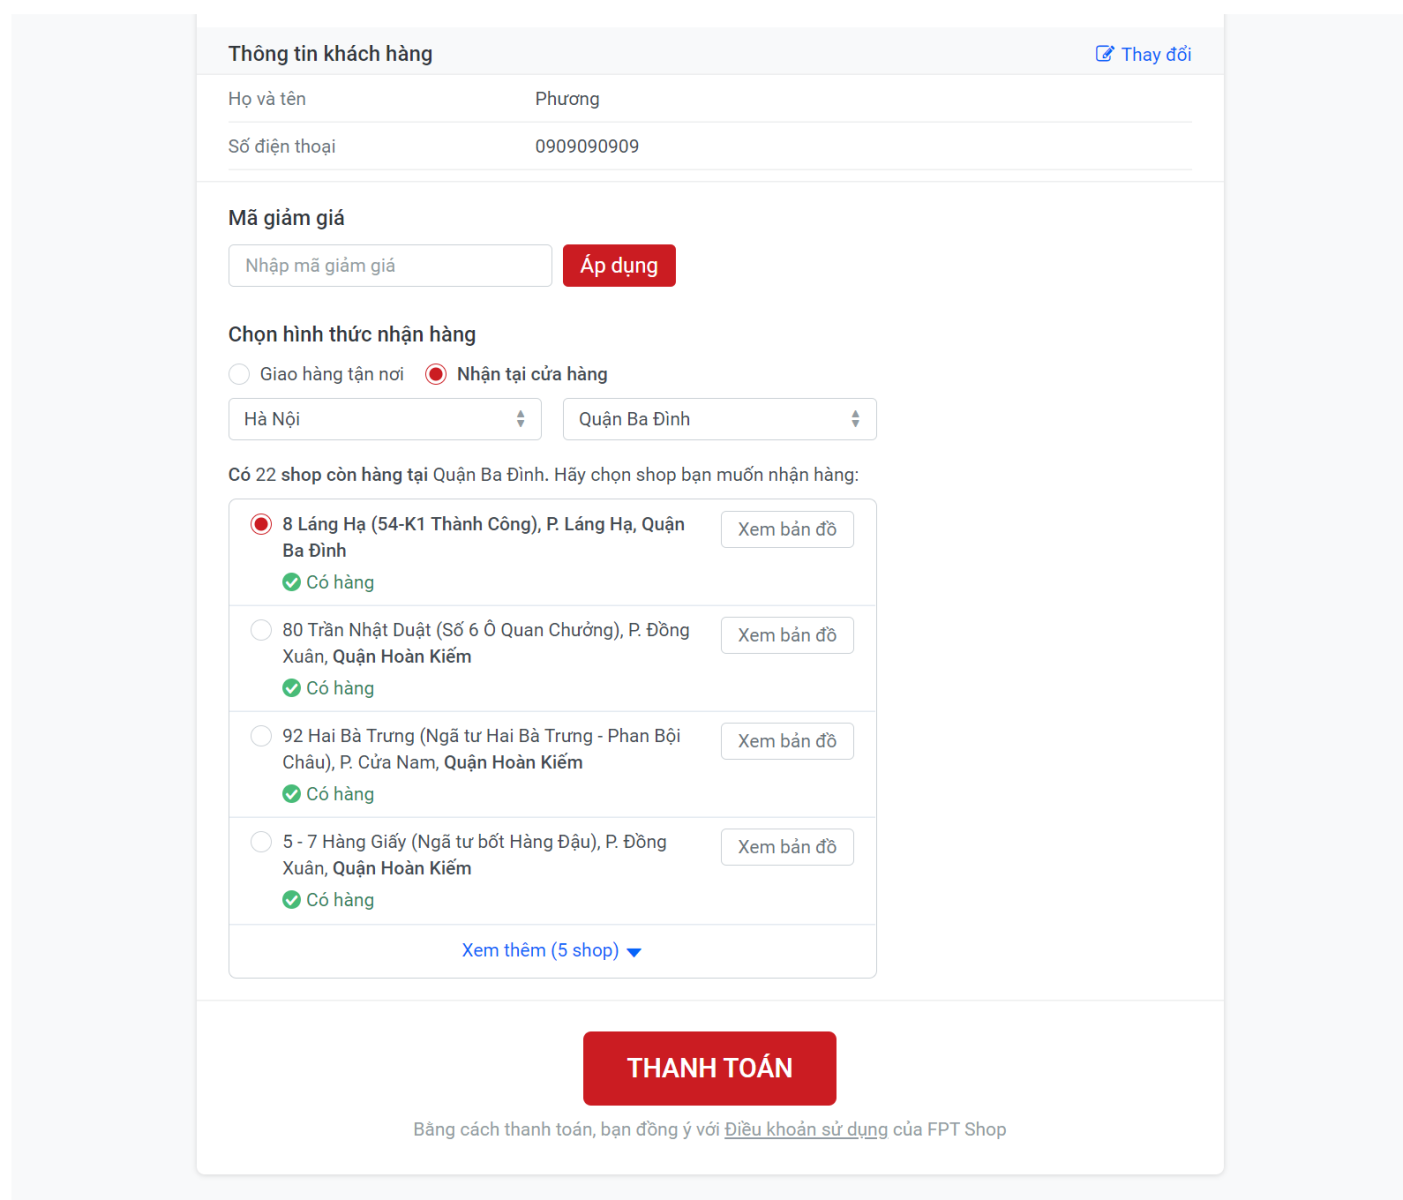Click the THANH TOÁN button

click(709, 1068)
